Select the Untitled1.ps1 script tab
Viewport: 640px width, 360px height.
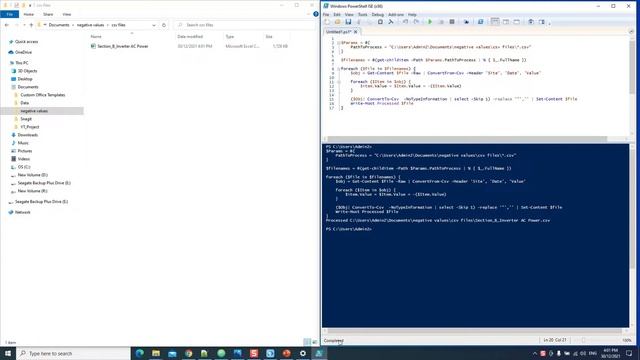click(x=338, y=31)
